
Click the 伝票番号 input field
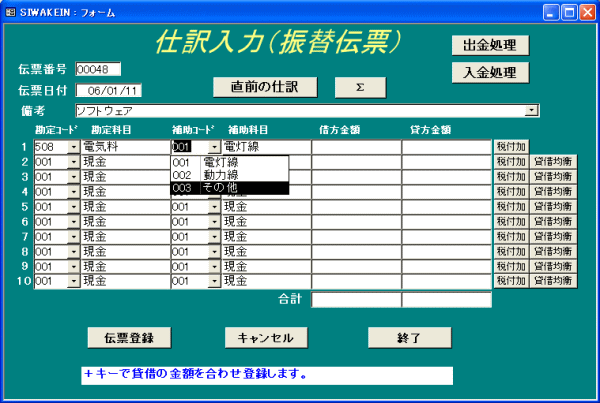(x=97, y=69)
